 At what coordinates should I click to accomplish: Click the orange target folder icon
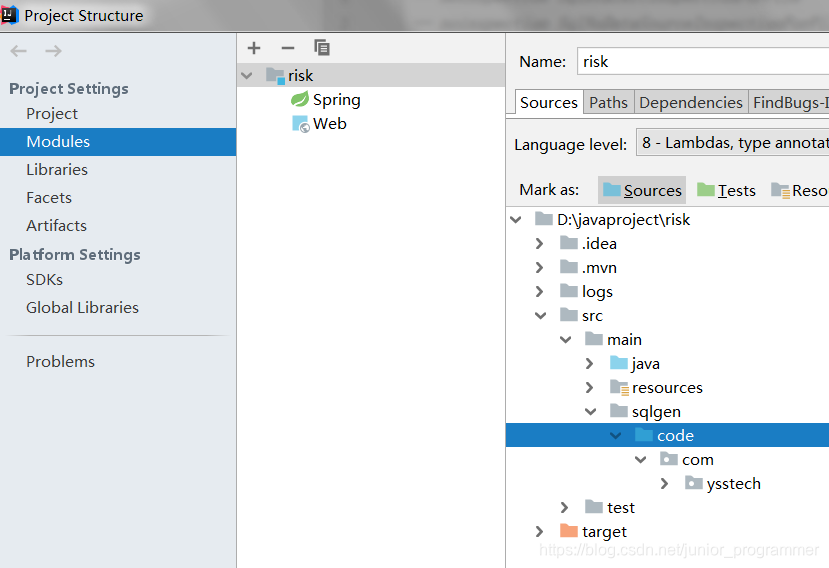click(568, 530)
